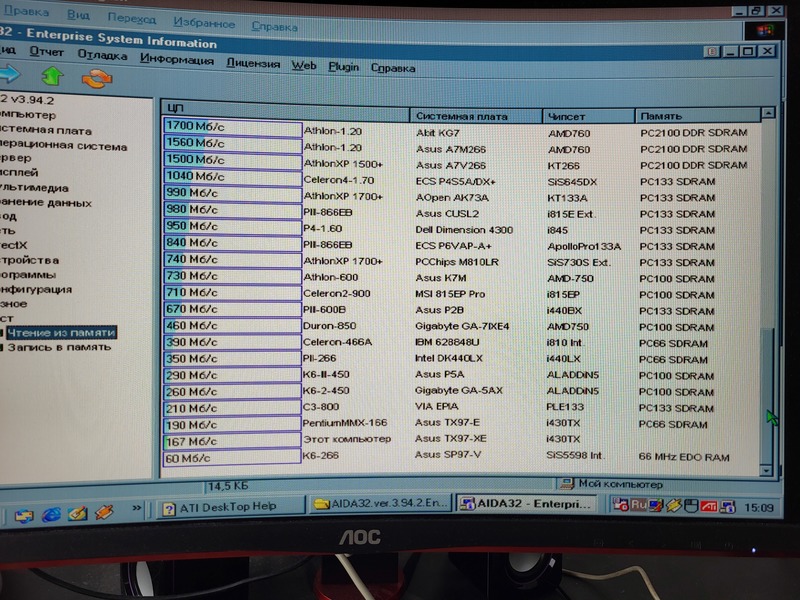This screenshot has height=600, width=800.
Task: Open the Переход menu in the outer window
Action: point(132,18)
